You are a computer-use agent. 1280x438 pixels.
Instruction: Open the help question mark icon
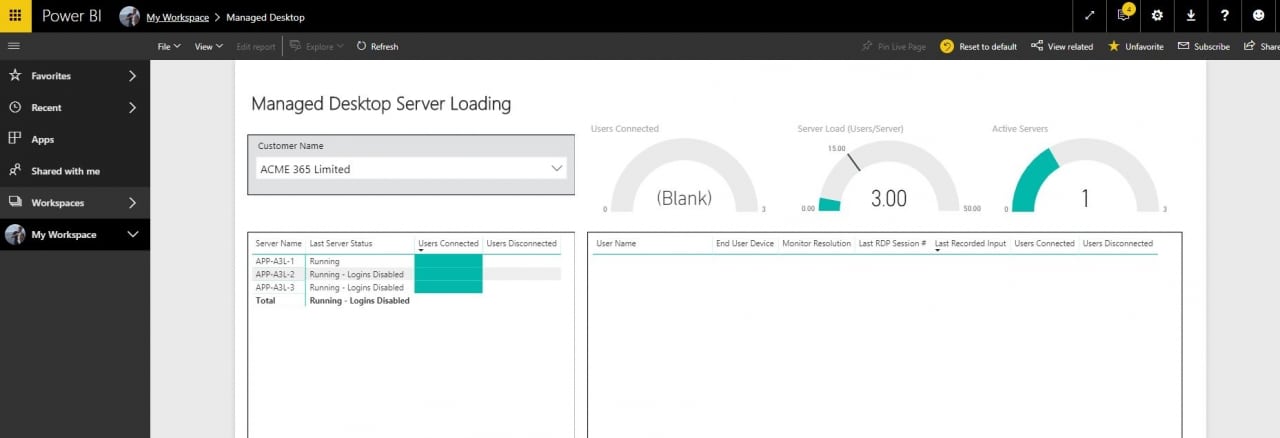coord(1224,16)
